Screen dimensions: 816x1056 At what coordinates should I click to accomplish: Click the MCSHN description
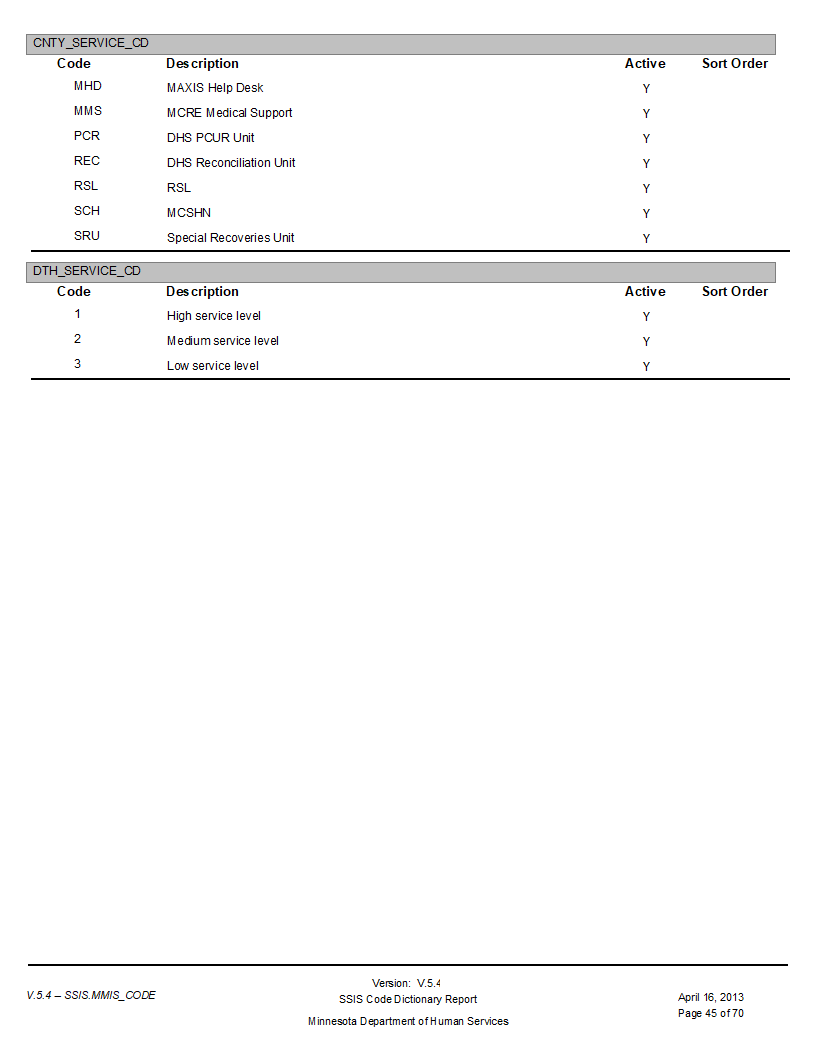click(x=189, y=213)
